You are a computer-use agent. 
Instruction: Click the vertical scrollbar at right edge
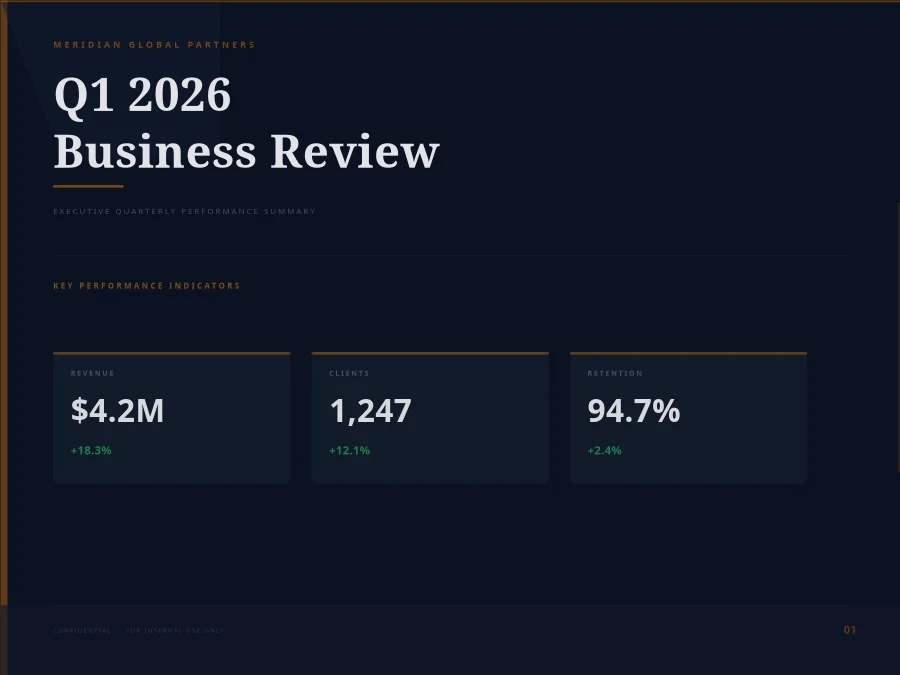[898, 338]
